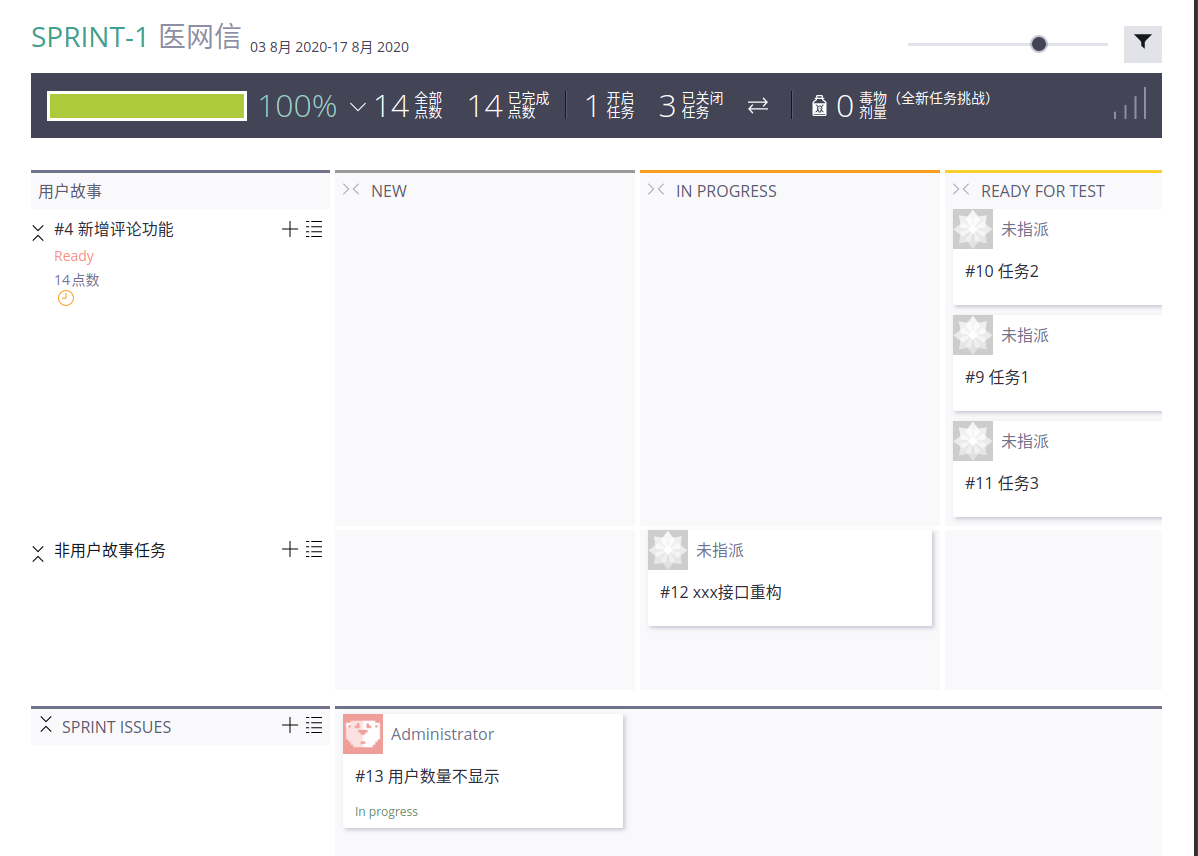
Task: Click the double-arrow moved tasks icon
Action: [x=758, y=105]
